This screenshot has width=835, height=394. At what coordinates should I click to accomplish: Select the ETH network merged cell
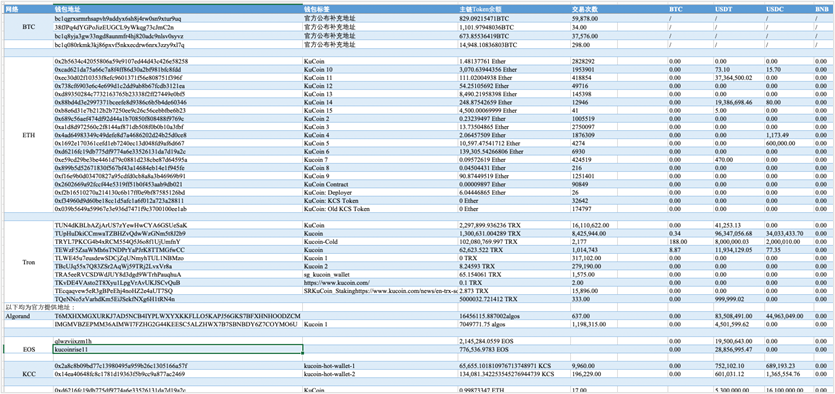pyautogui.click(x=28, y=135)
